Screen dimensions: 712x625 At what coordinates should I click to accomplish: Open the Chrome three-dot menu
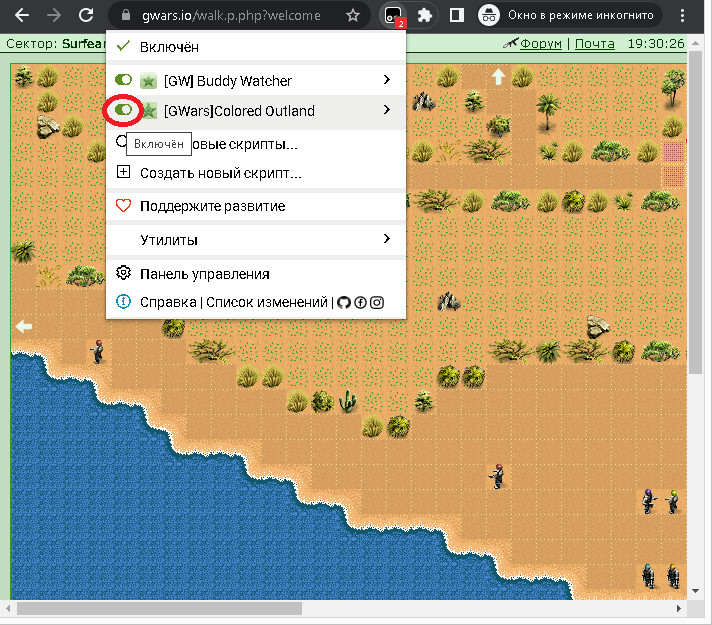tap(682, 15)
